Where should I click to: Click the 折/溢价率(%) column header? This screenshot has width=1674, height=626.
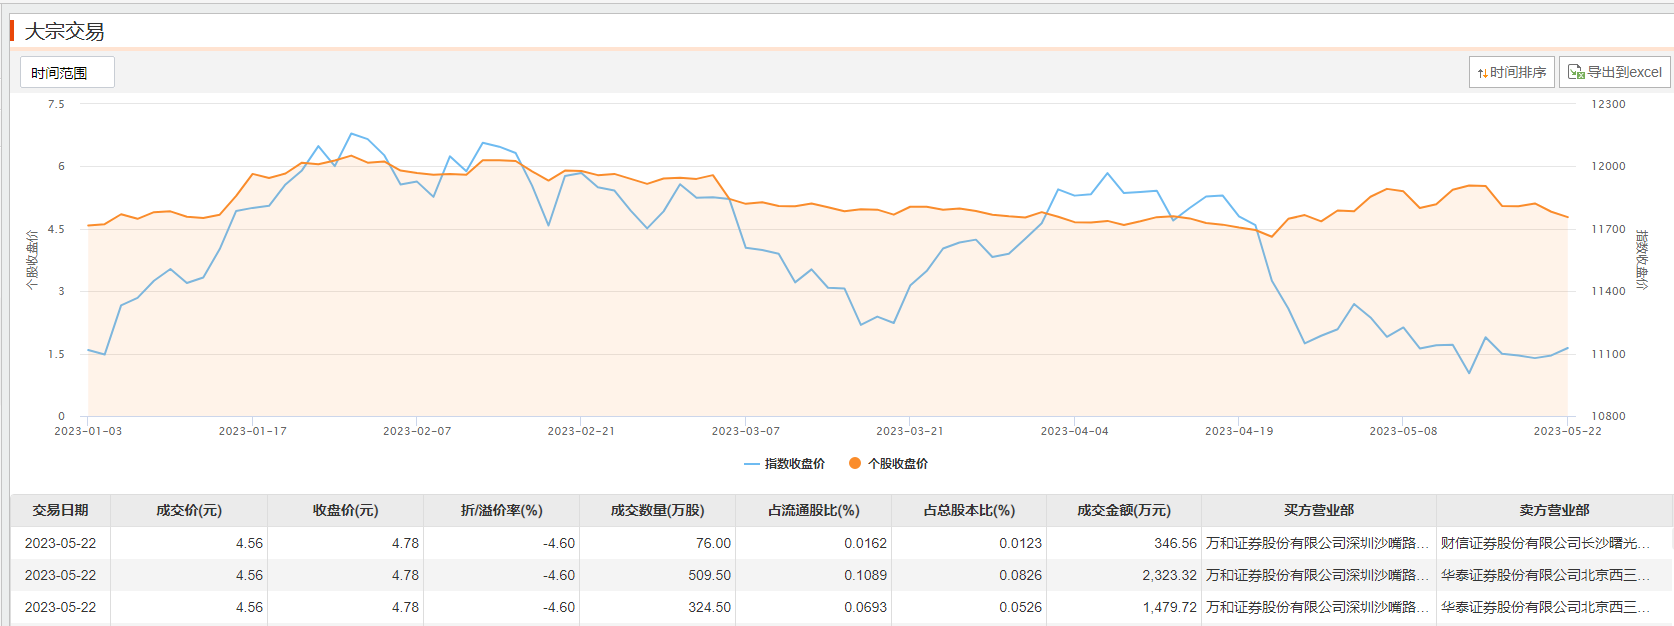click(x=501, y=510)
